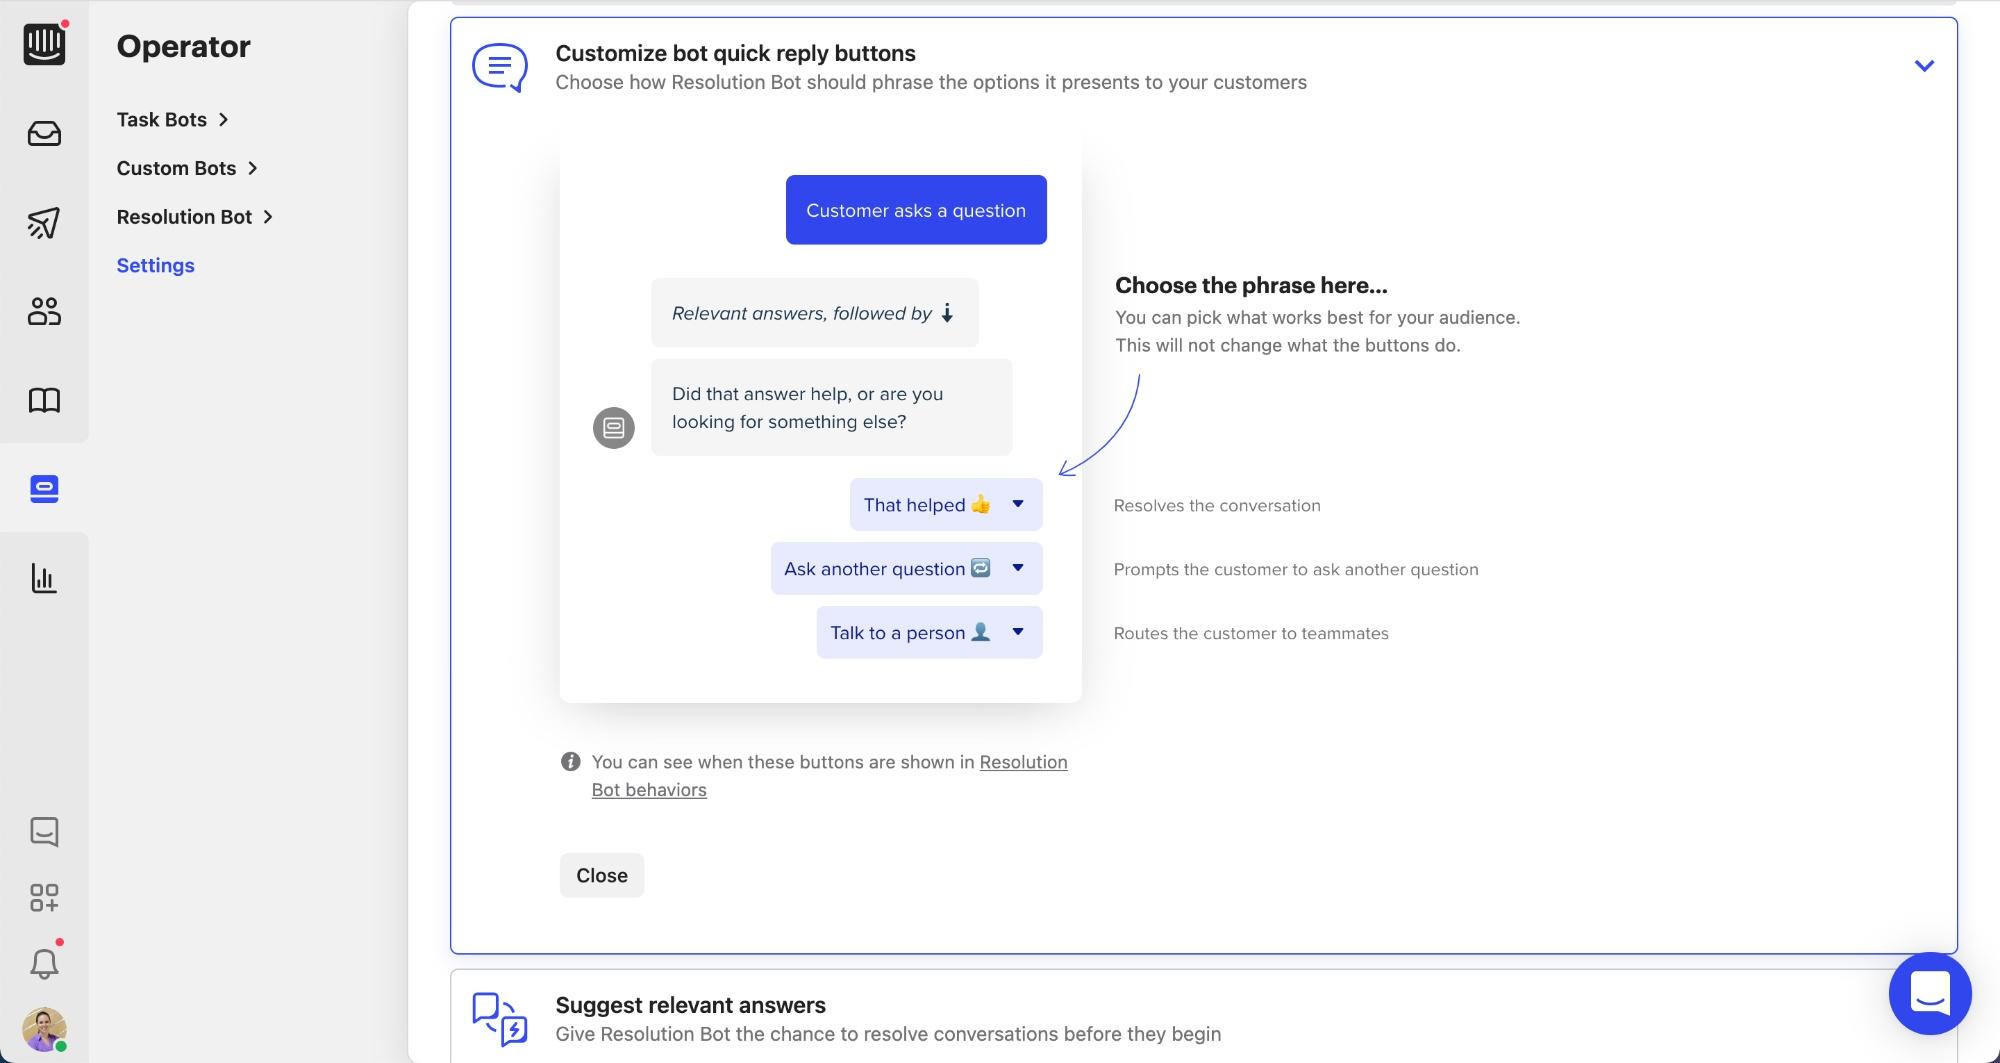The width and height of the screenshot is (2000, 1063).
Task: Select the Operator bot icon in sidebar
Action: [44, 489]
